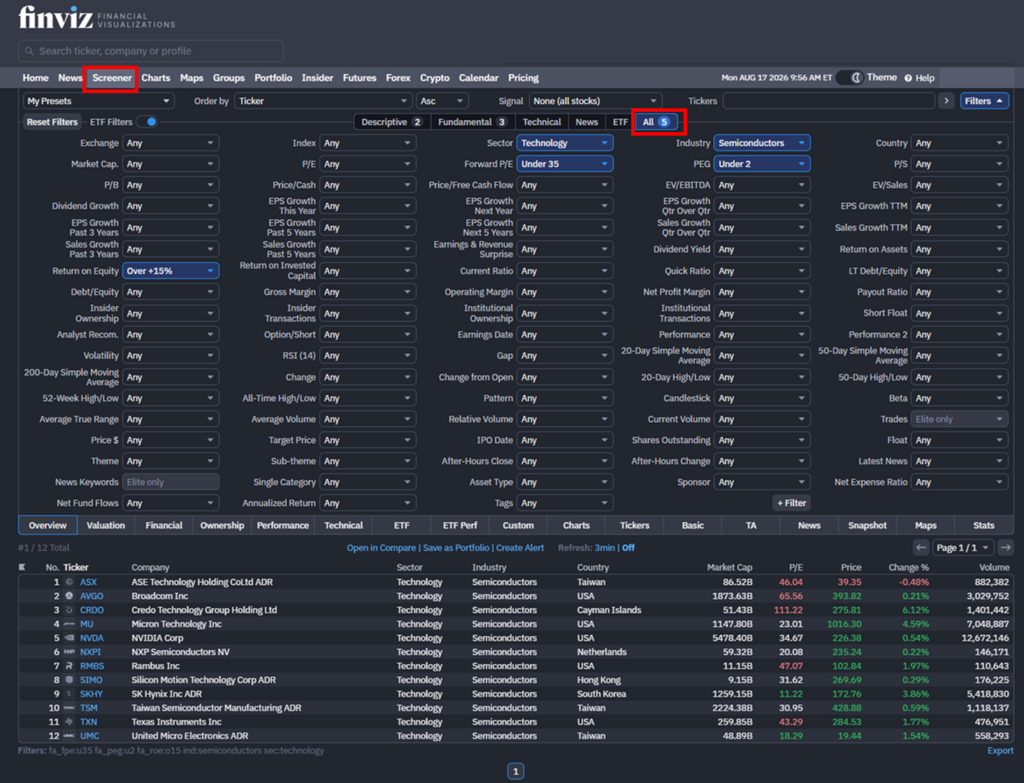Open the Dividend Yield filter dropdown
Image resolution: width=1024 pixels, height=783 pixels.
pos(761,249)
